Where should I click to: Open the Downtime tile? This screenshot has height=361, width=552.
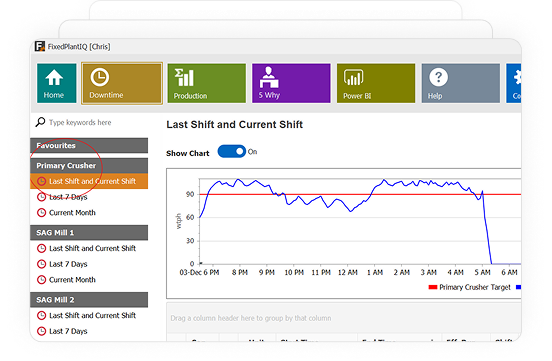click(122, 83)
